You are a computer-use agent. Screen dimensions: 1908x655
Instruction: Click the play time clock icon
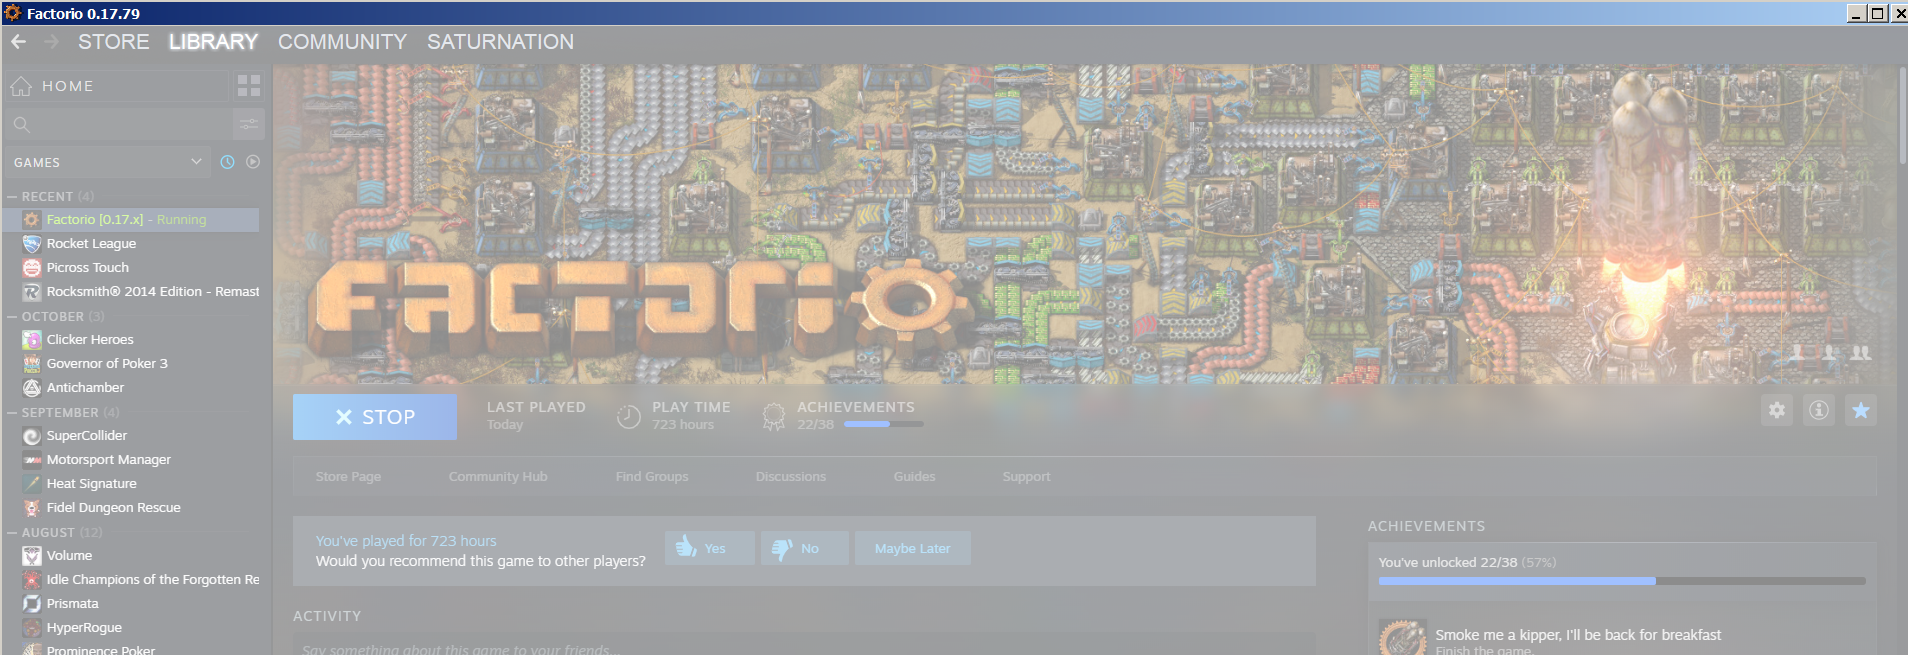(628, 417)
